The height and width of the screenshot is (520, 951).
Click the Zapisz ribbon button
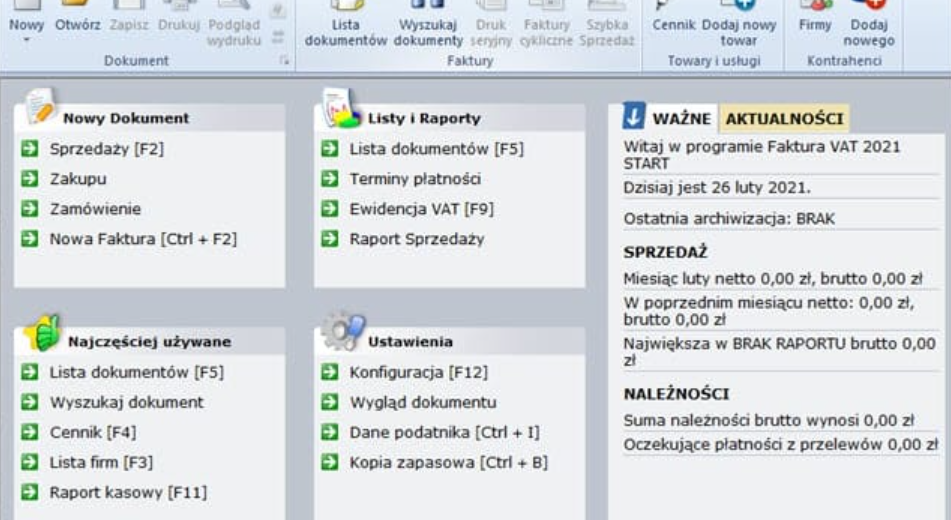[x=129, y=18]
